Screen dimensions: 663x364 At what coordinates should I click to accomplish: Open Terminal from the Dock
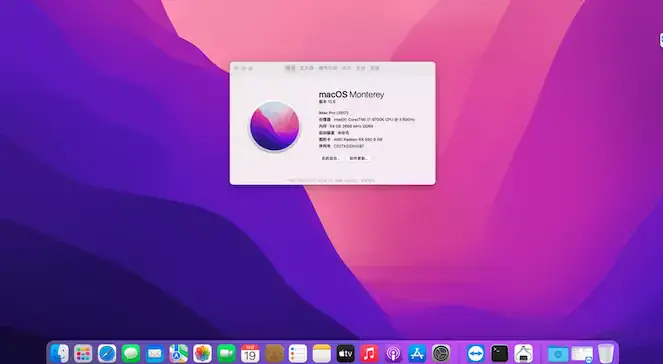(x=499, y=353)
